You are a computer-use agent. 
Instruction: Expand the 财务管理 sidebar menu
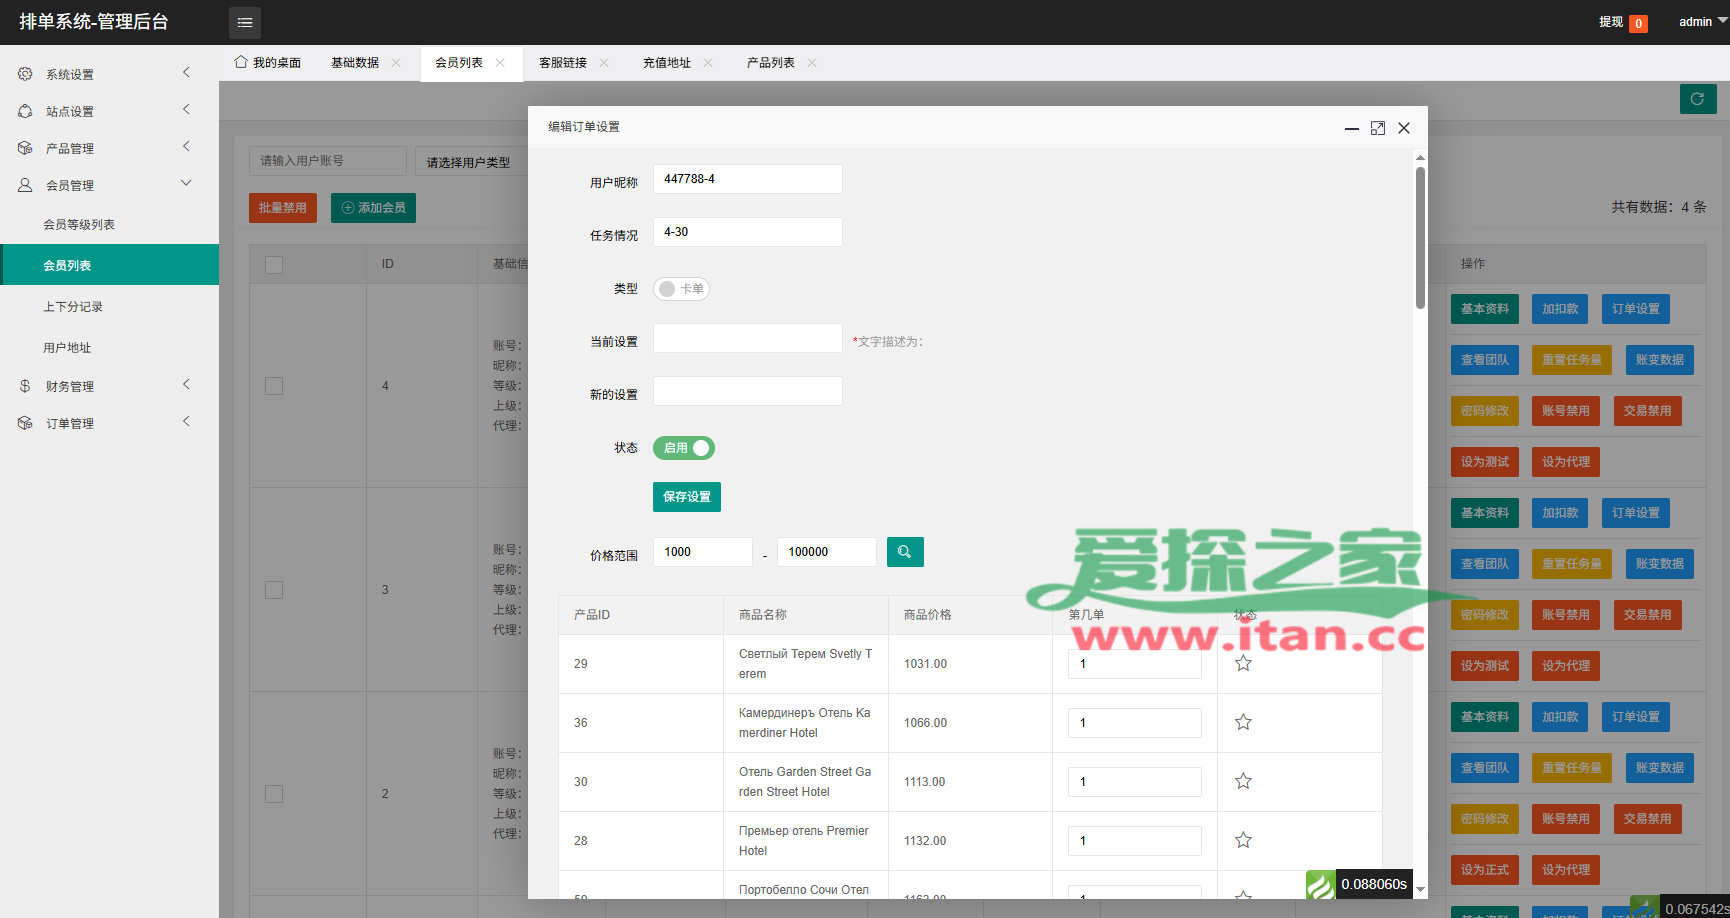(x=109, y=386)
